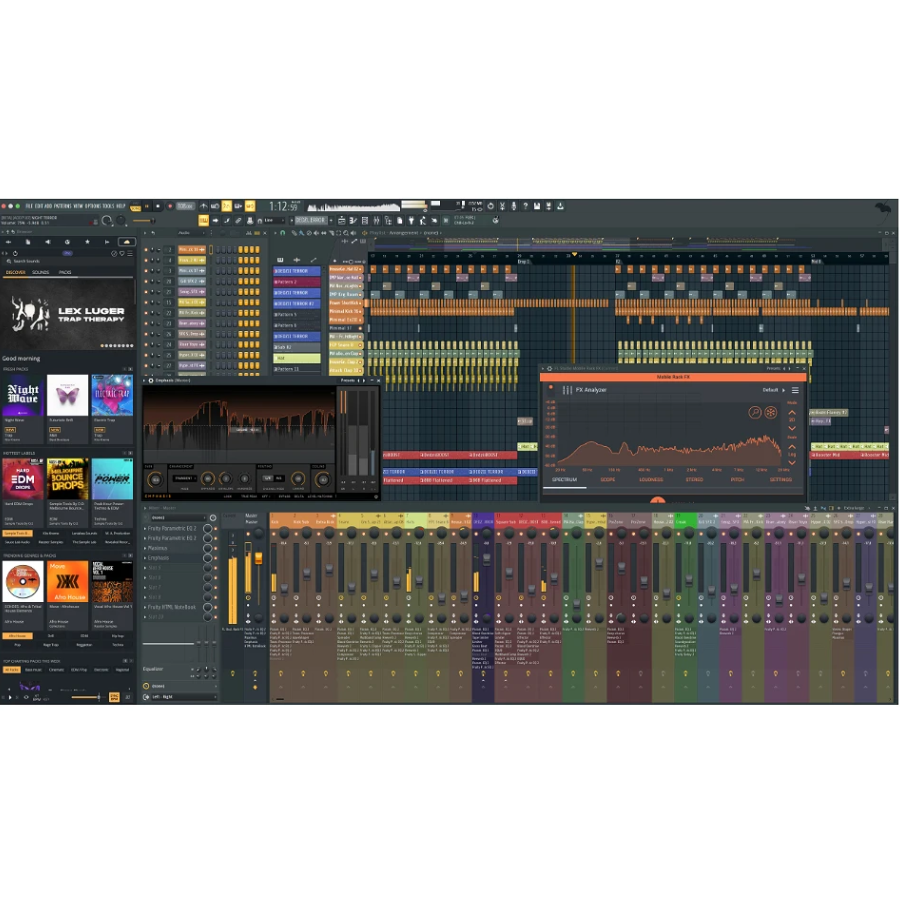Click the heart favorites filter icon
Screen dimensions: 900x900
122,253
